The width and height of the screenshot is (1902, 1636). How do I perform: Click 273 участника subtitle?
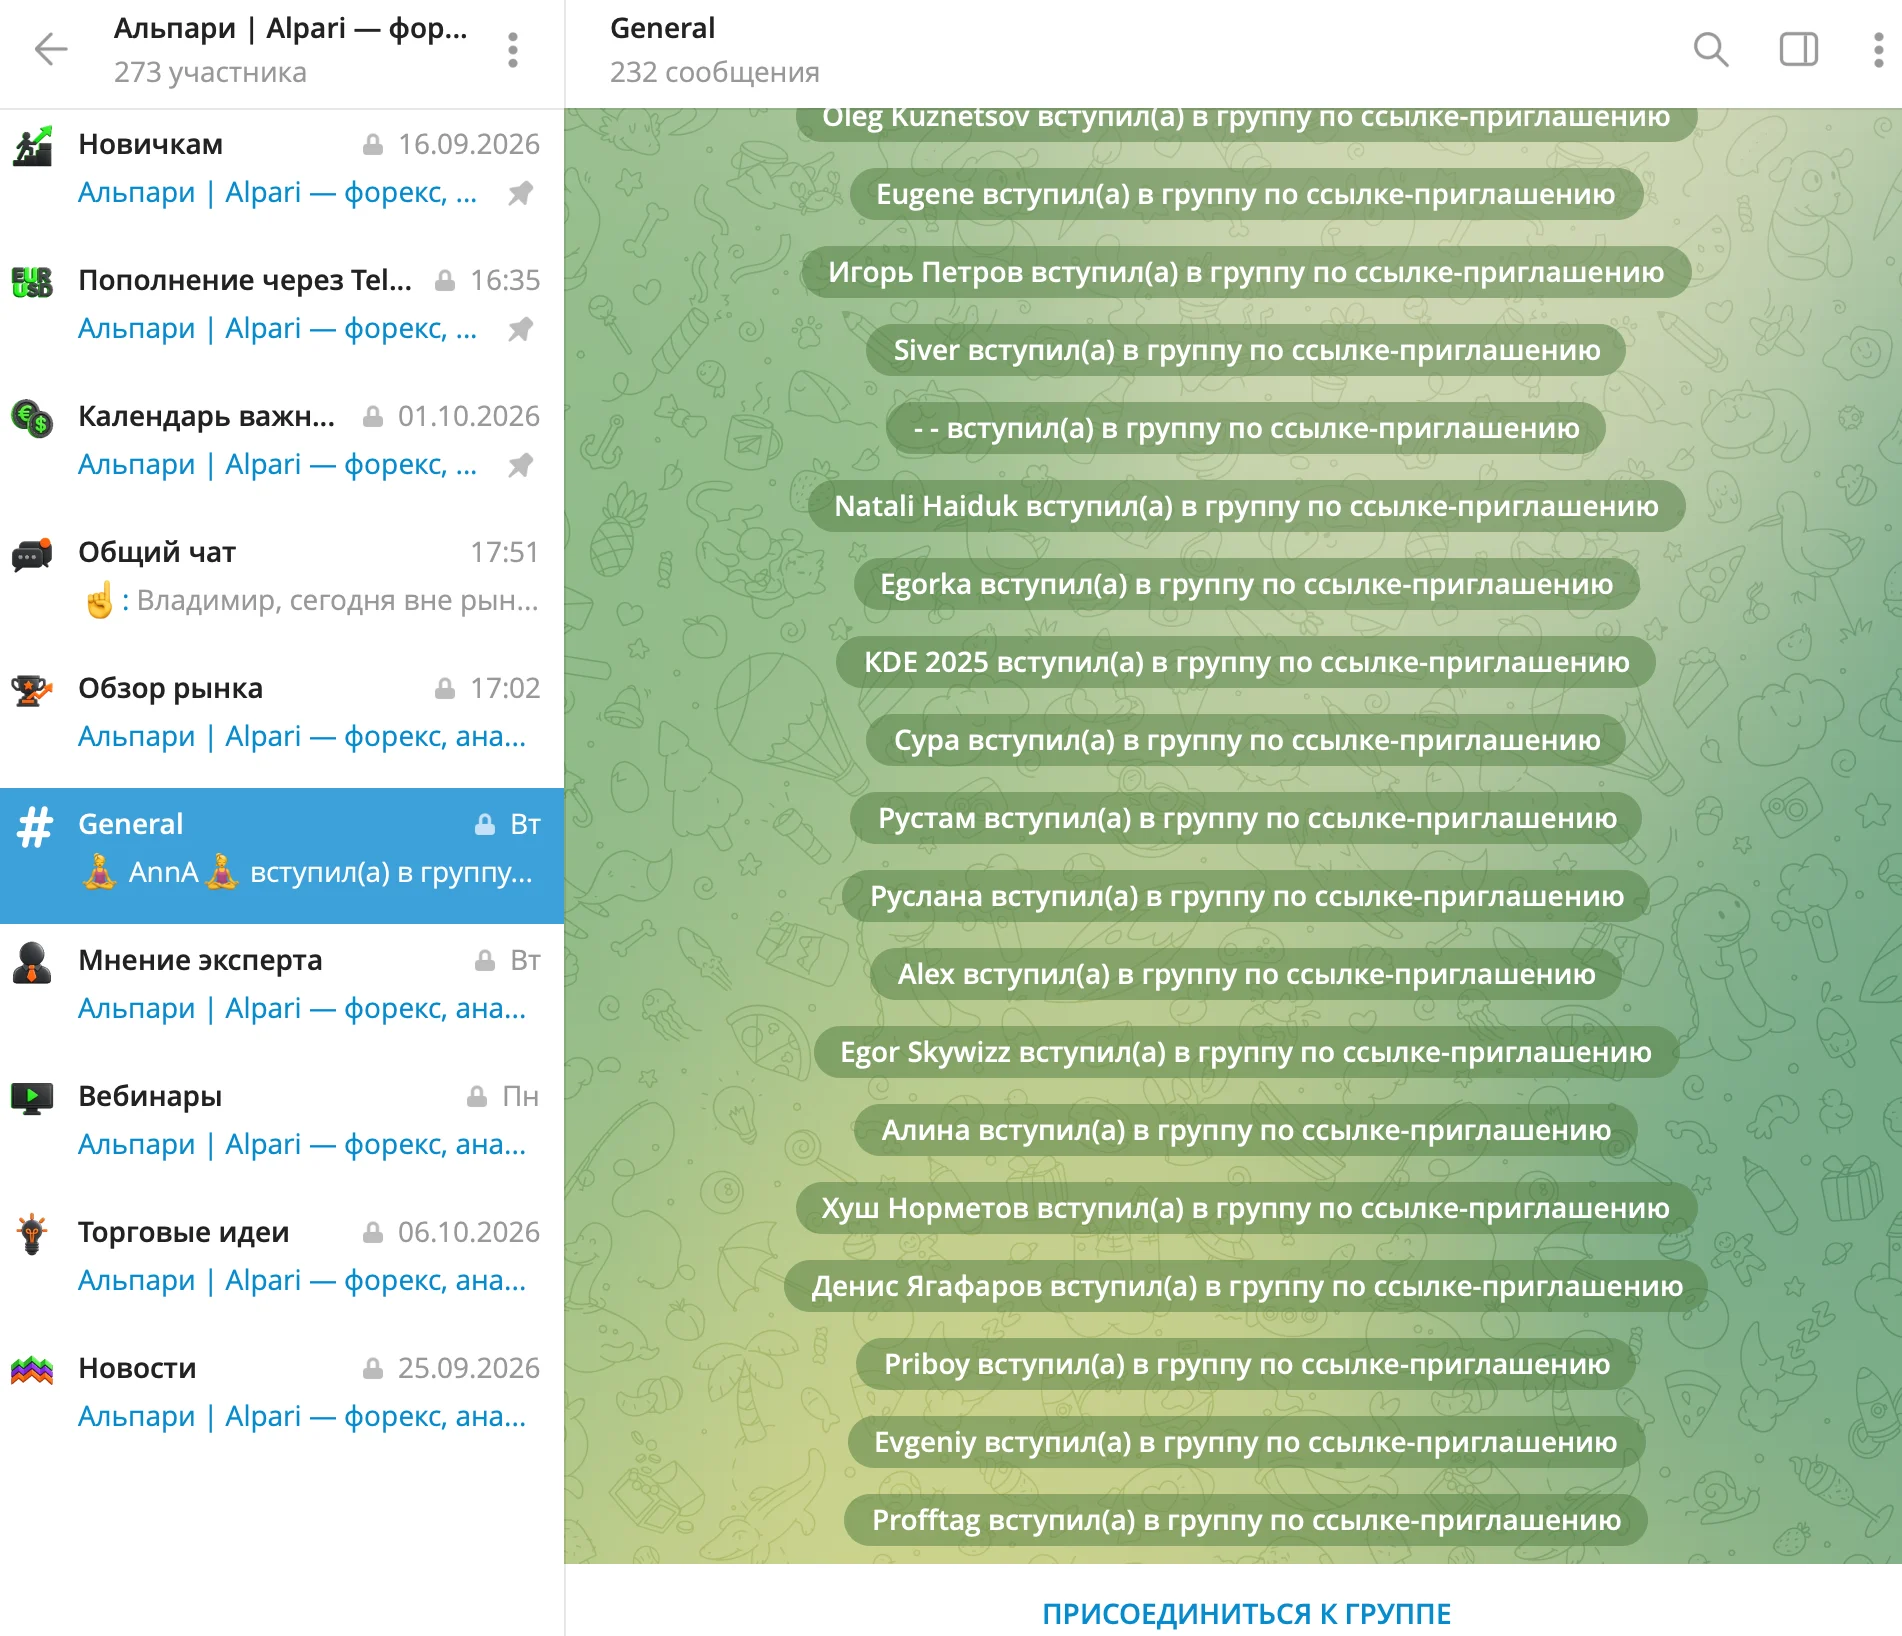[x=210, y=72]
